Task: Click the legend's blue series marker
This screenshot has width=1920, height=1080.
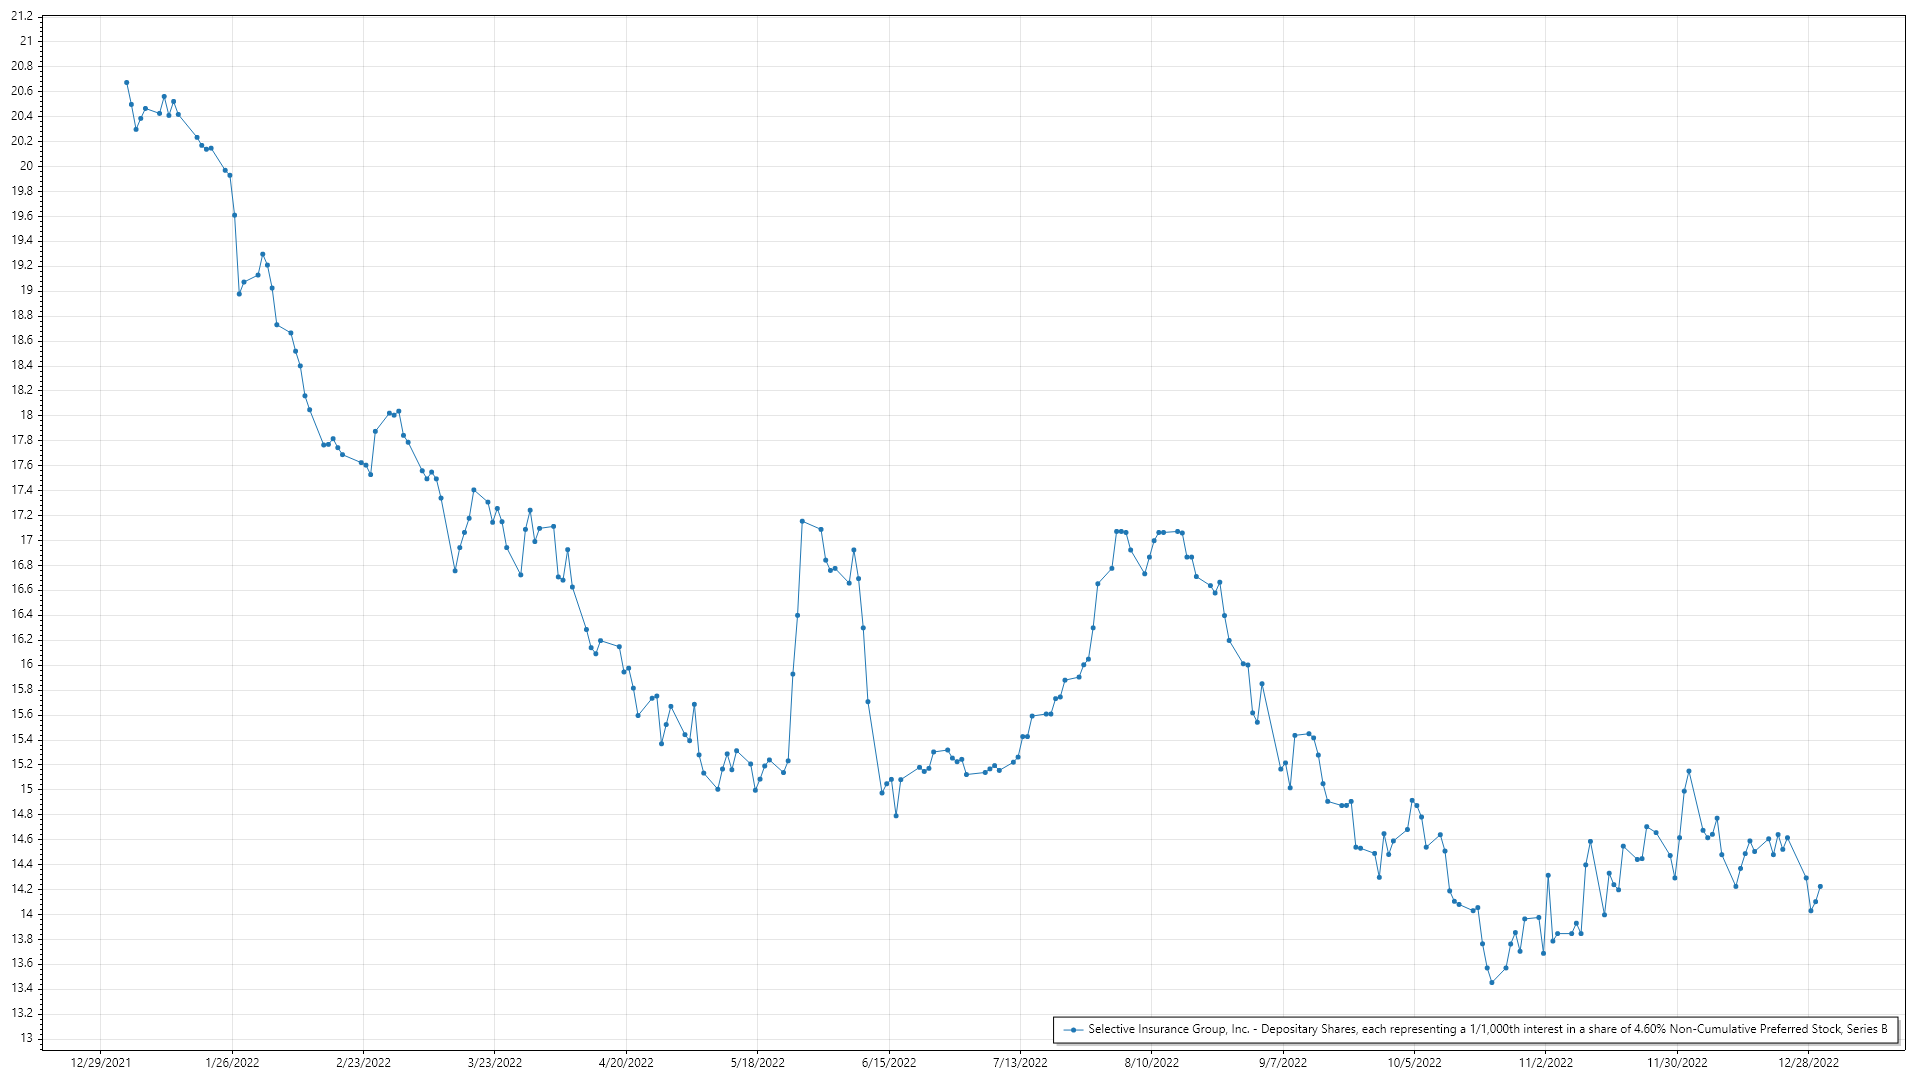Action: tap(1073, 1029)
